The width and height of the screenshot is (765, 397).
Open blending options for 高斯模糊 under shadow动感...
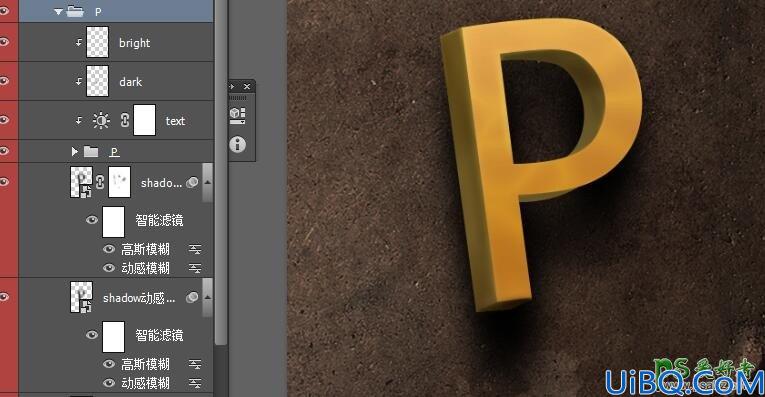195,364
